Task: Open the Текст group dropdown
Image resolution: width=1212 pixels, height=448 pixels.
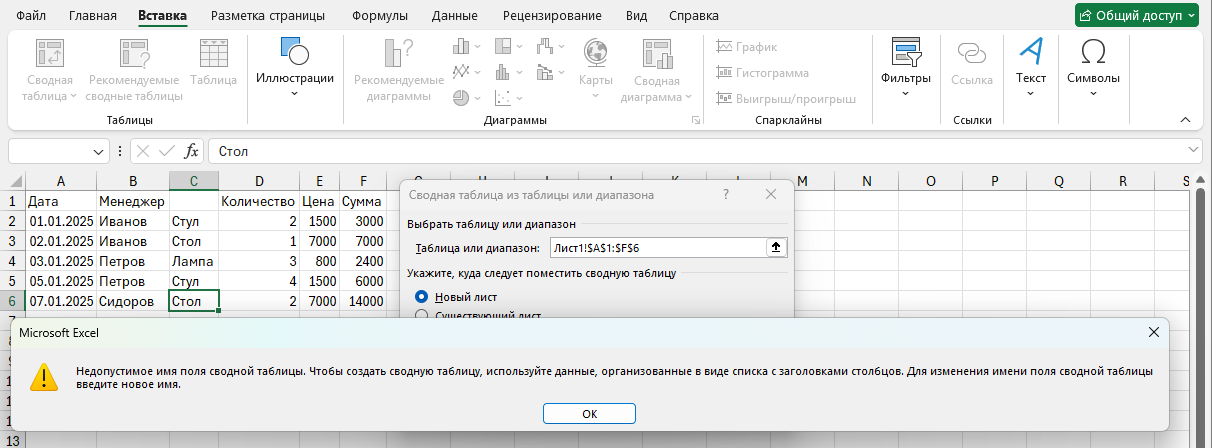Action: click(1031, 68)
